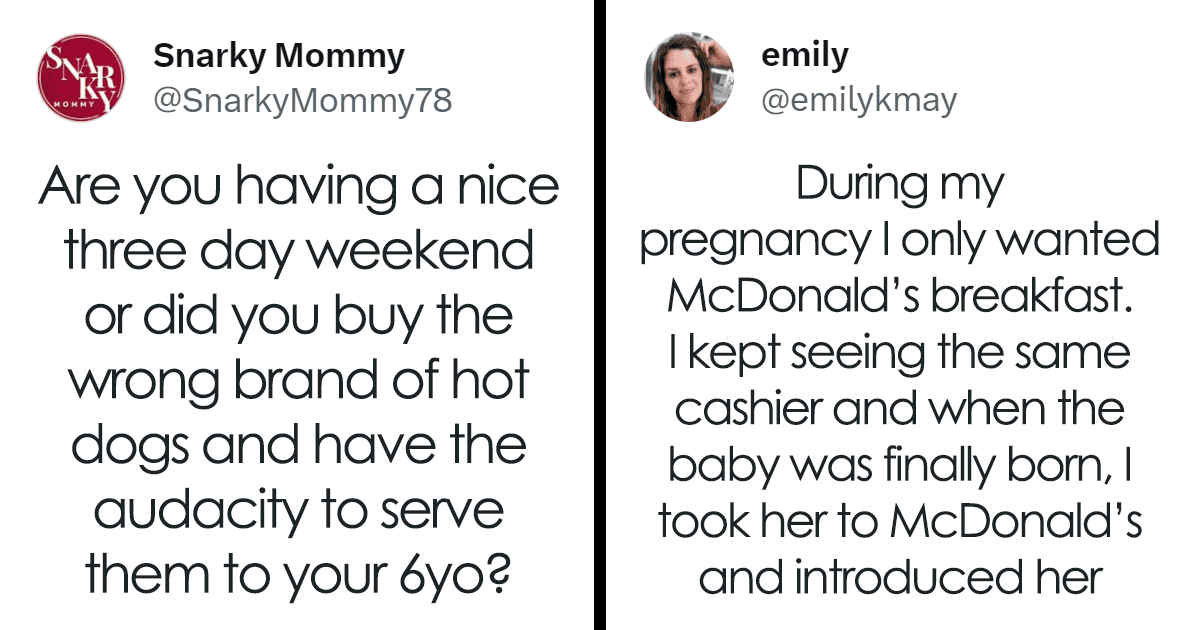Viewport: 1200px width, 630px height.
Task: Select the line "dogs and have the"
Action: click(x=298, y=447)
